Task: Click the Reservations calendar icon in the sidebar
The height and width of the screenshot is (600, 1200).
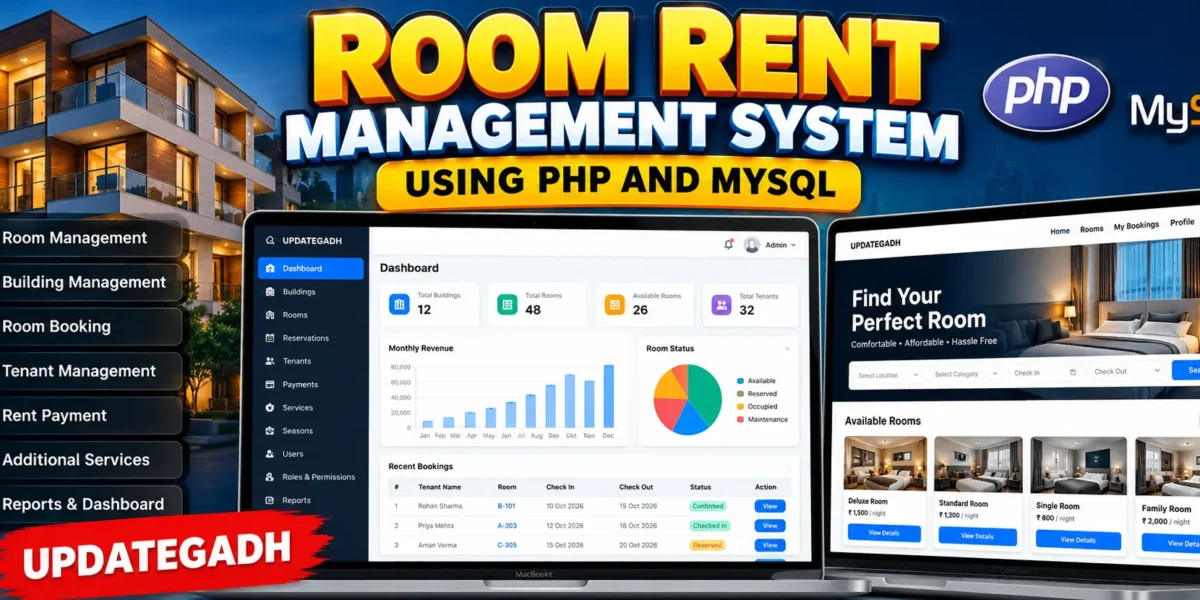Action: tap(270, 338)
